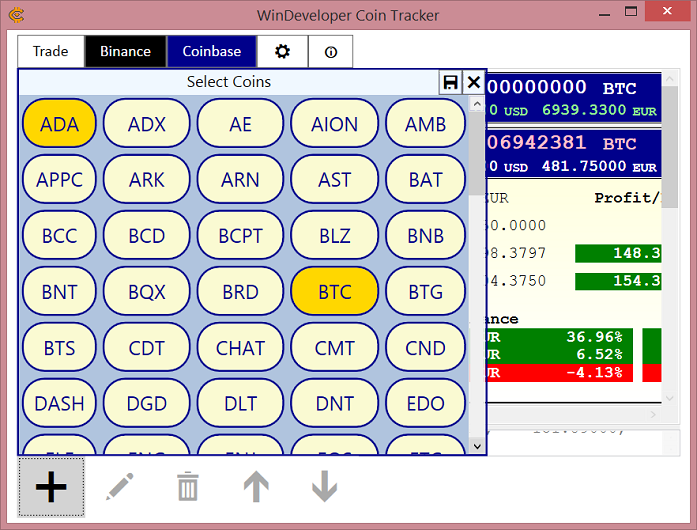Click the move down arrow icon

click(324, 486)
